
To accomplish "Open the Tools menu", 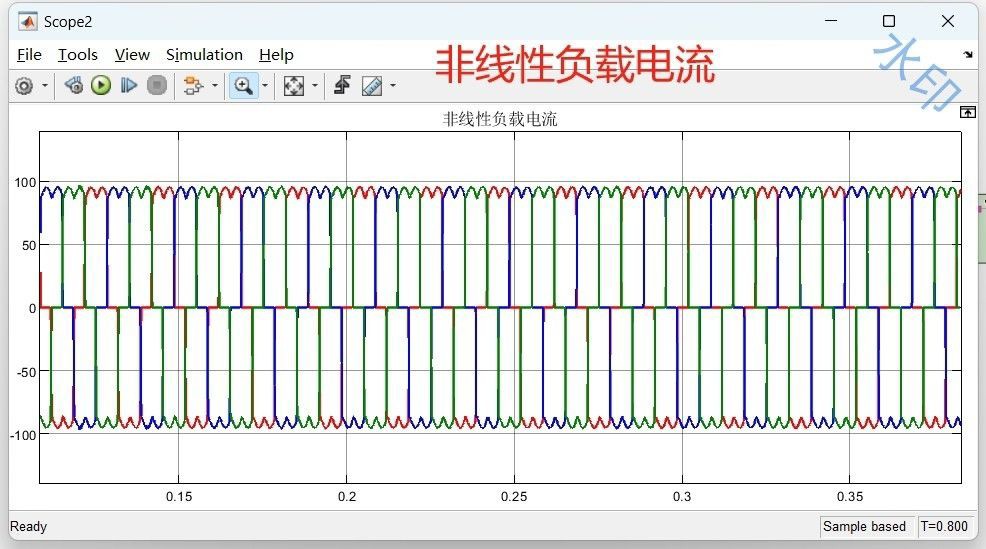I will pyautogui.click(x=77, y=55).
